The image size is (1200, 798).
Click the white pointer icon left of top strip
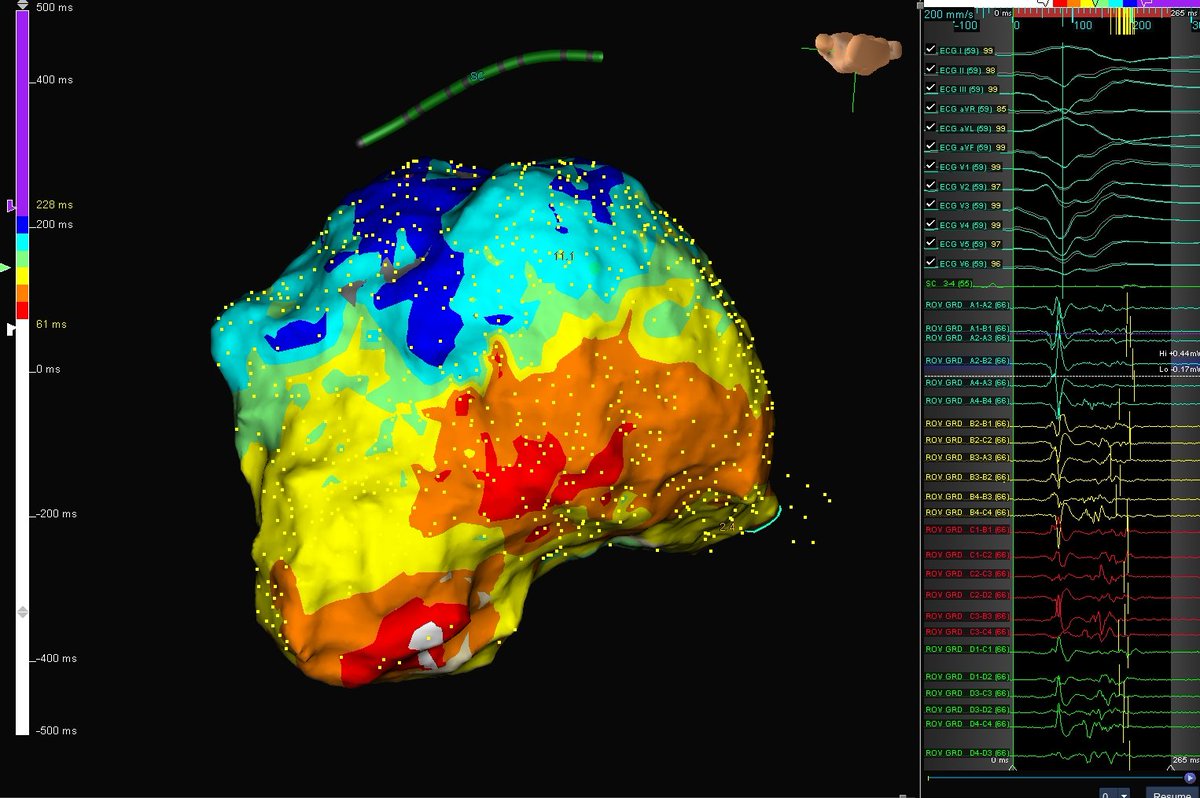[1043, 3]
